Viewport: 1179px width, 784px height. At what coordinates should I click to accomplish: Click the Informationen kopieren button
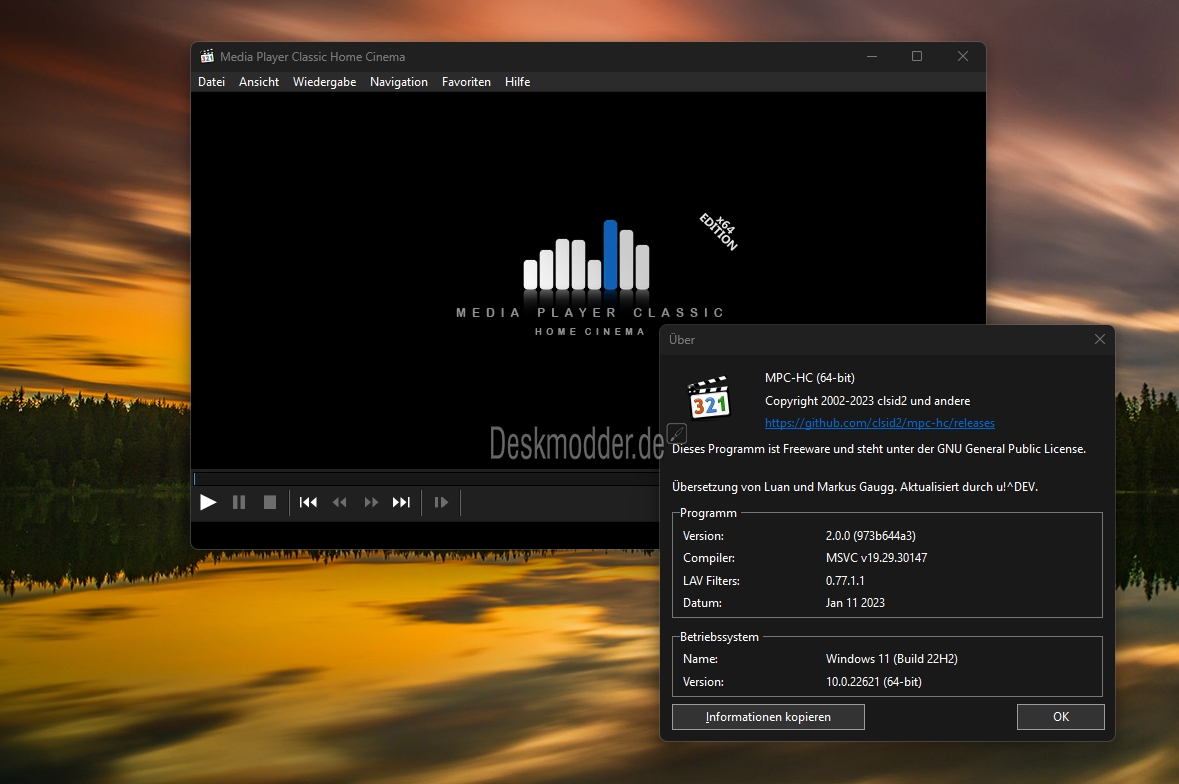point(768,717)
